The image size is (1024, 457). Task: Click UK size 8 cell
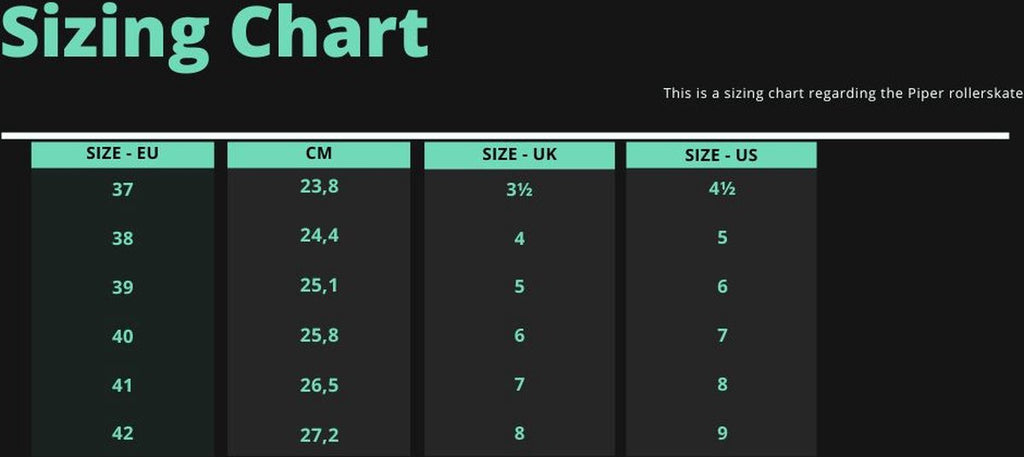pos(519,433)
